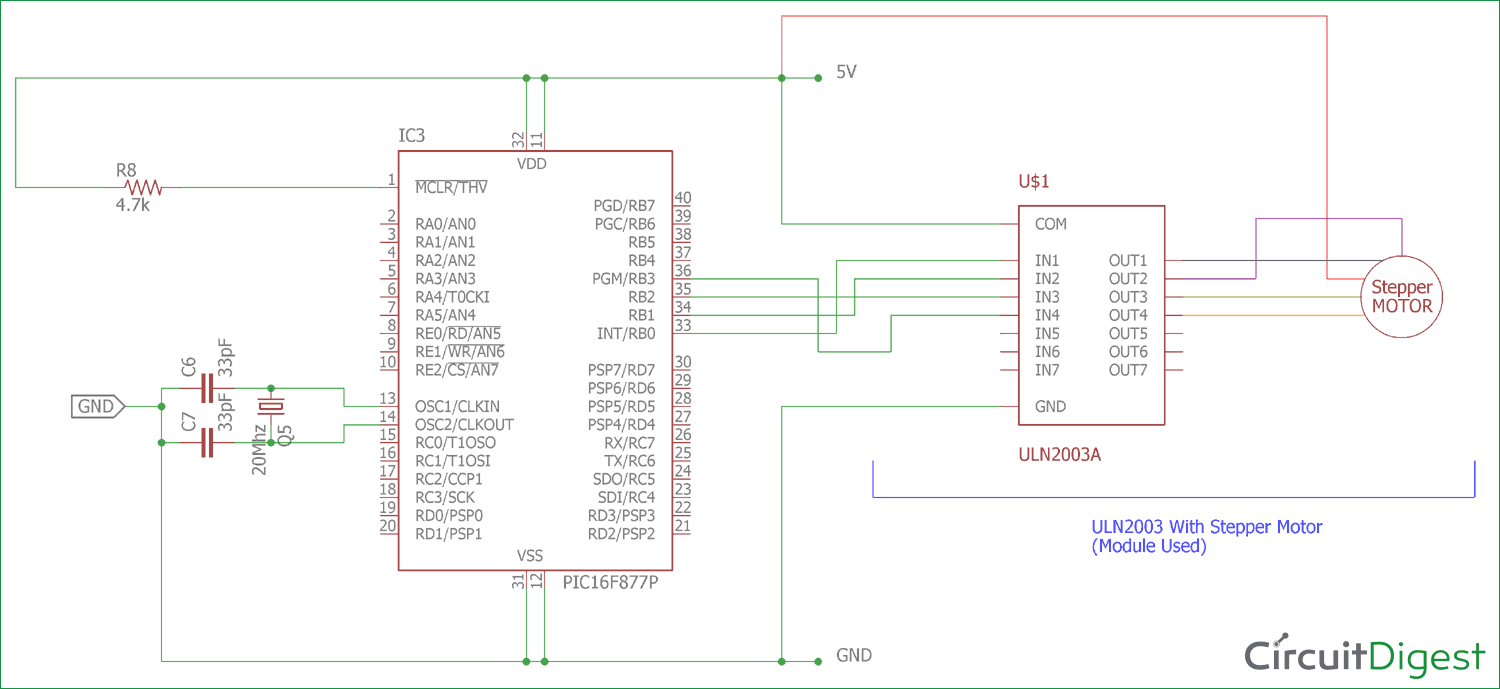Click the RA4/T0CKI pin label
The image size is (1500, 689).
tap(452, 297)
